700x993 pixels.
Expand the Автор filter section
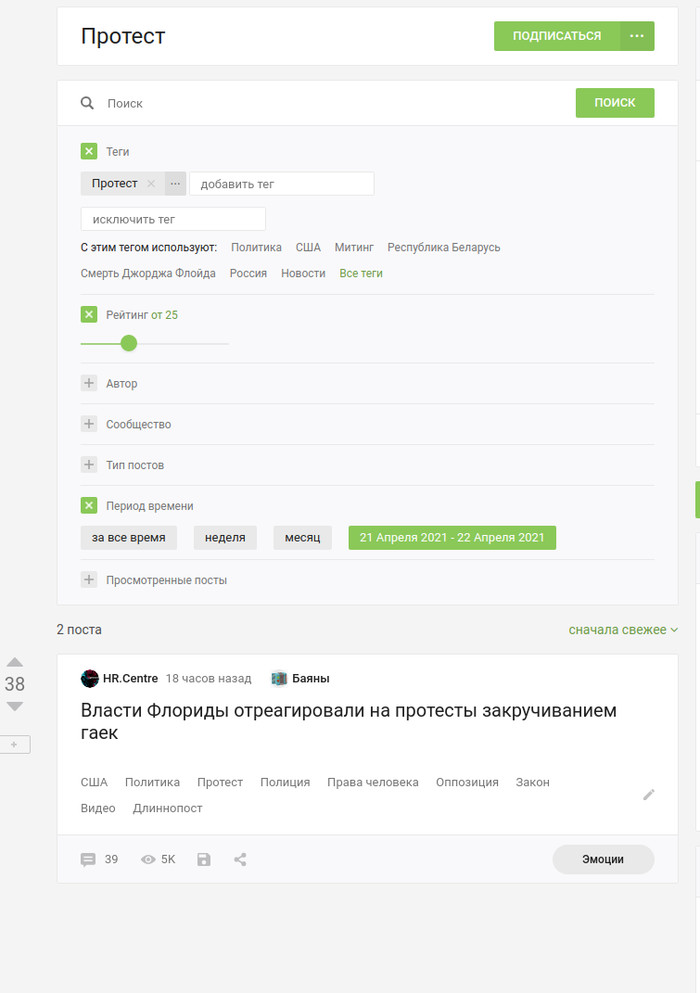pyautogui.click(x=89, y=383)
